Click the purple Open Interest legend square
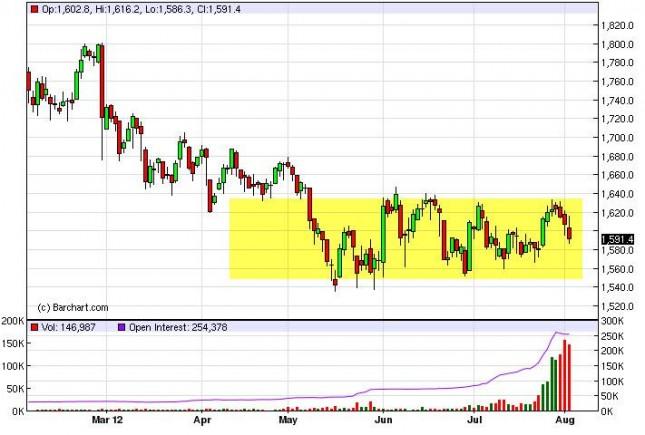Viewport: 645px width, 435px height. click(x=121, y=328)
